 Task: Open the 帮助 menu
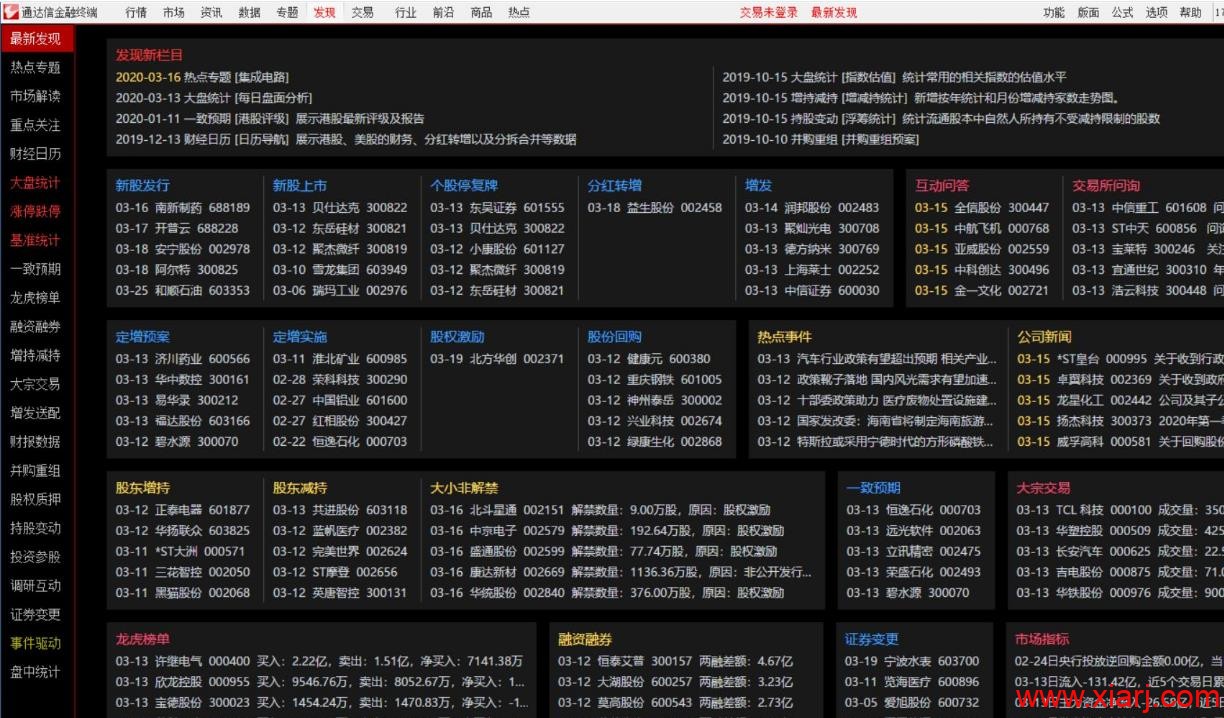click(1190, 13)
